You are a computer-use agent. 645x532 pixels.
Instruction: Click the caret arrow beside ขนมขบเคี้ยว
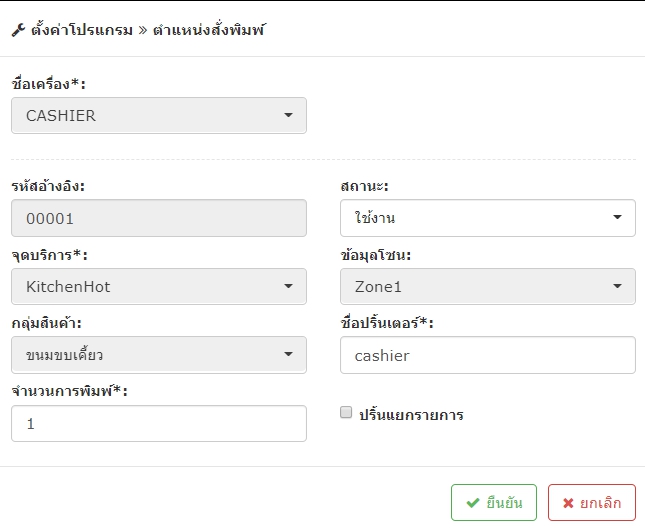click(288, 354)
